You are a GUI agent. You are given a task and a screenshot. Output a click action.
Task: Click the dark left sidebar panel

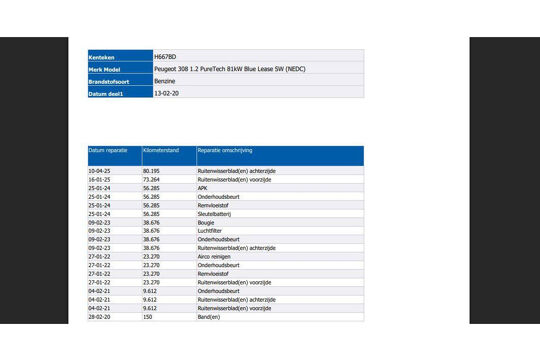34,180
